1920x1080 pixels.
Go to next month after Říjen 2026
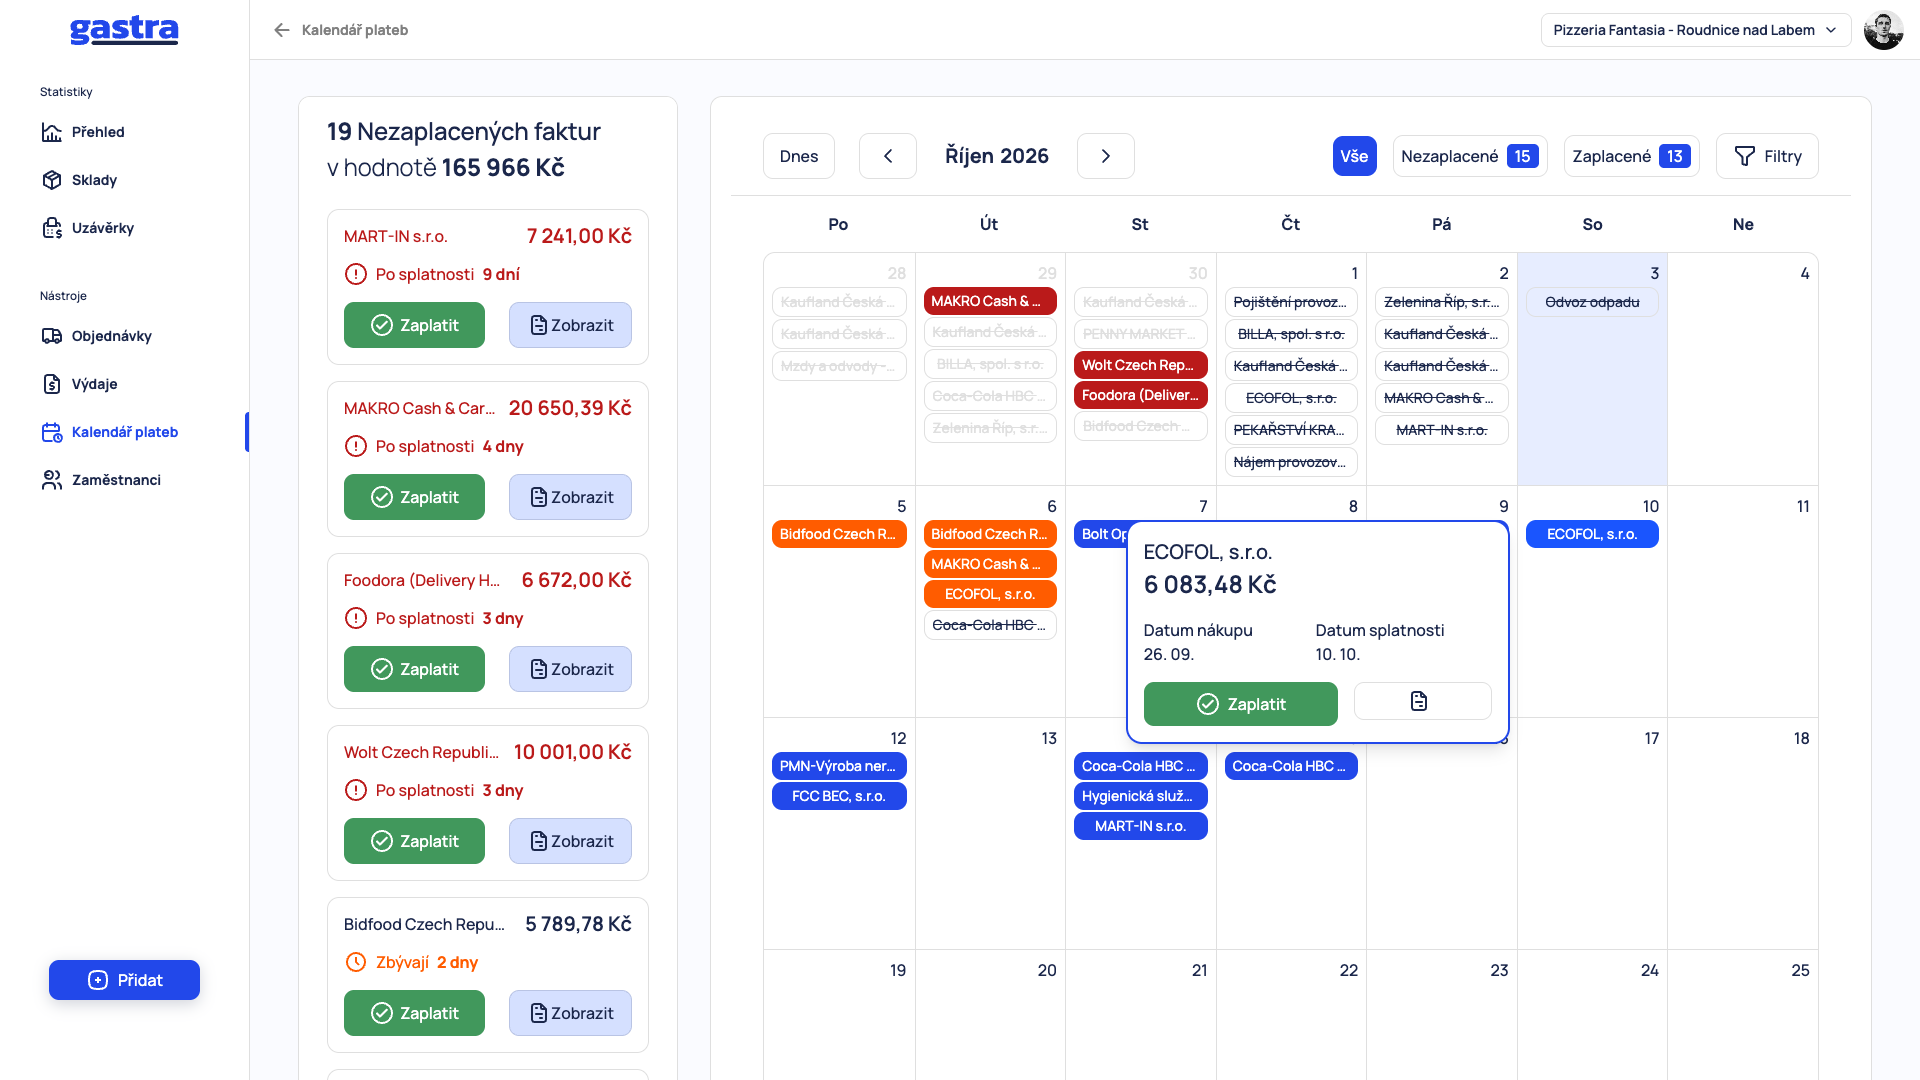point(1105,156)
